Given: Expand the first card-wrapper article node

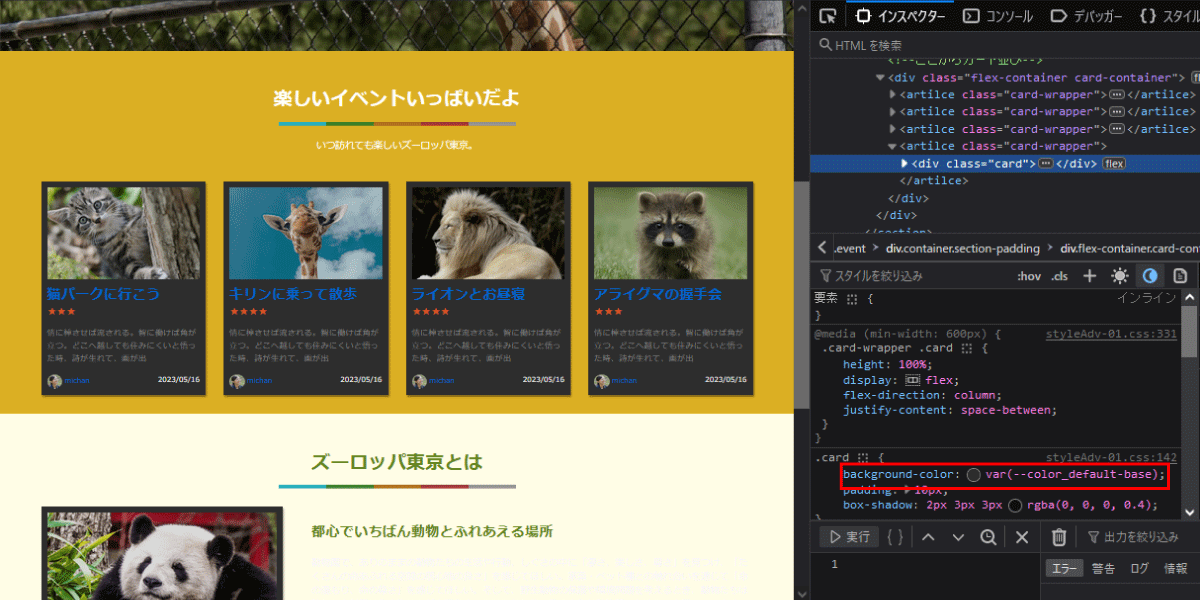Looking at the screenshot, I should [x=893, y=94].
